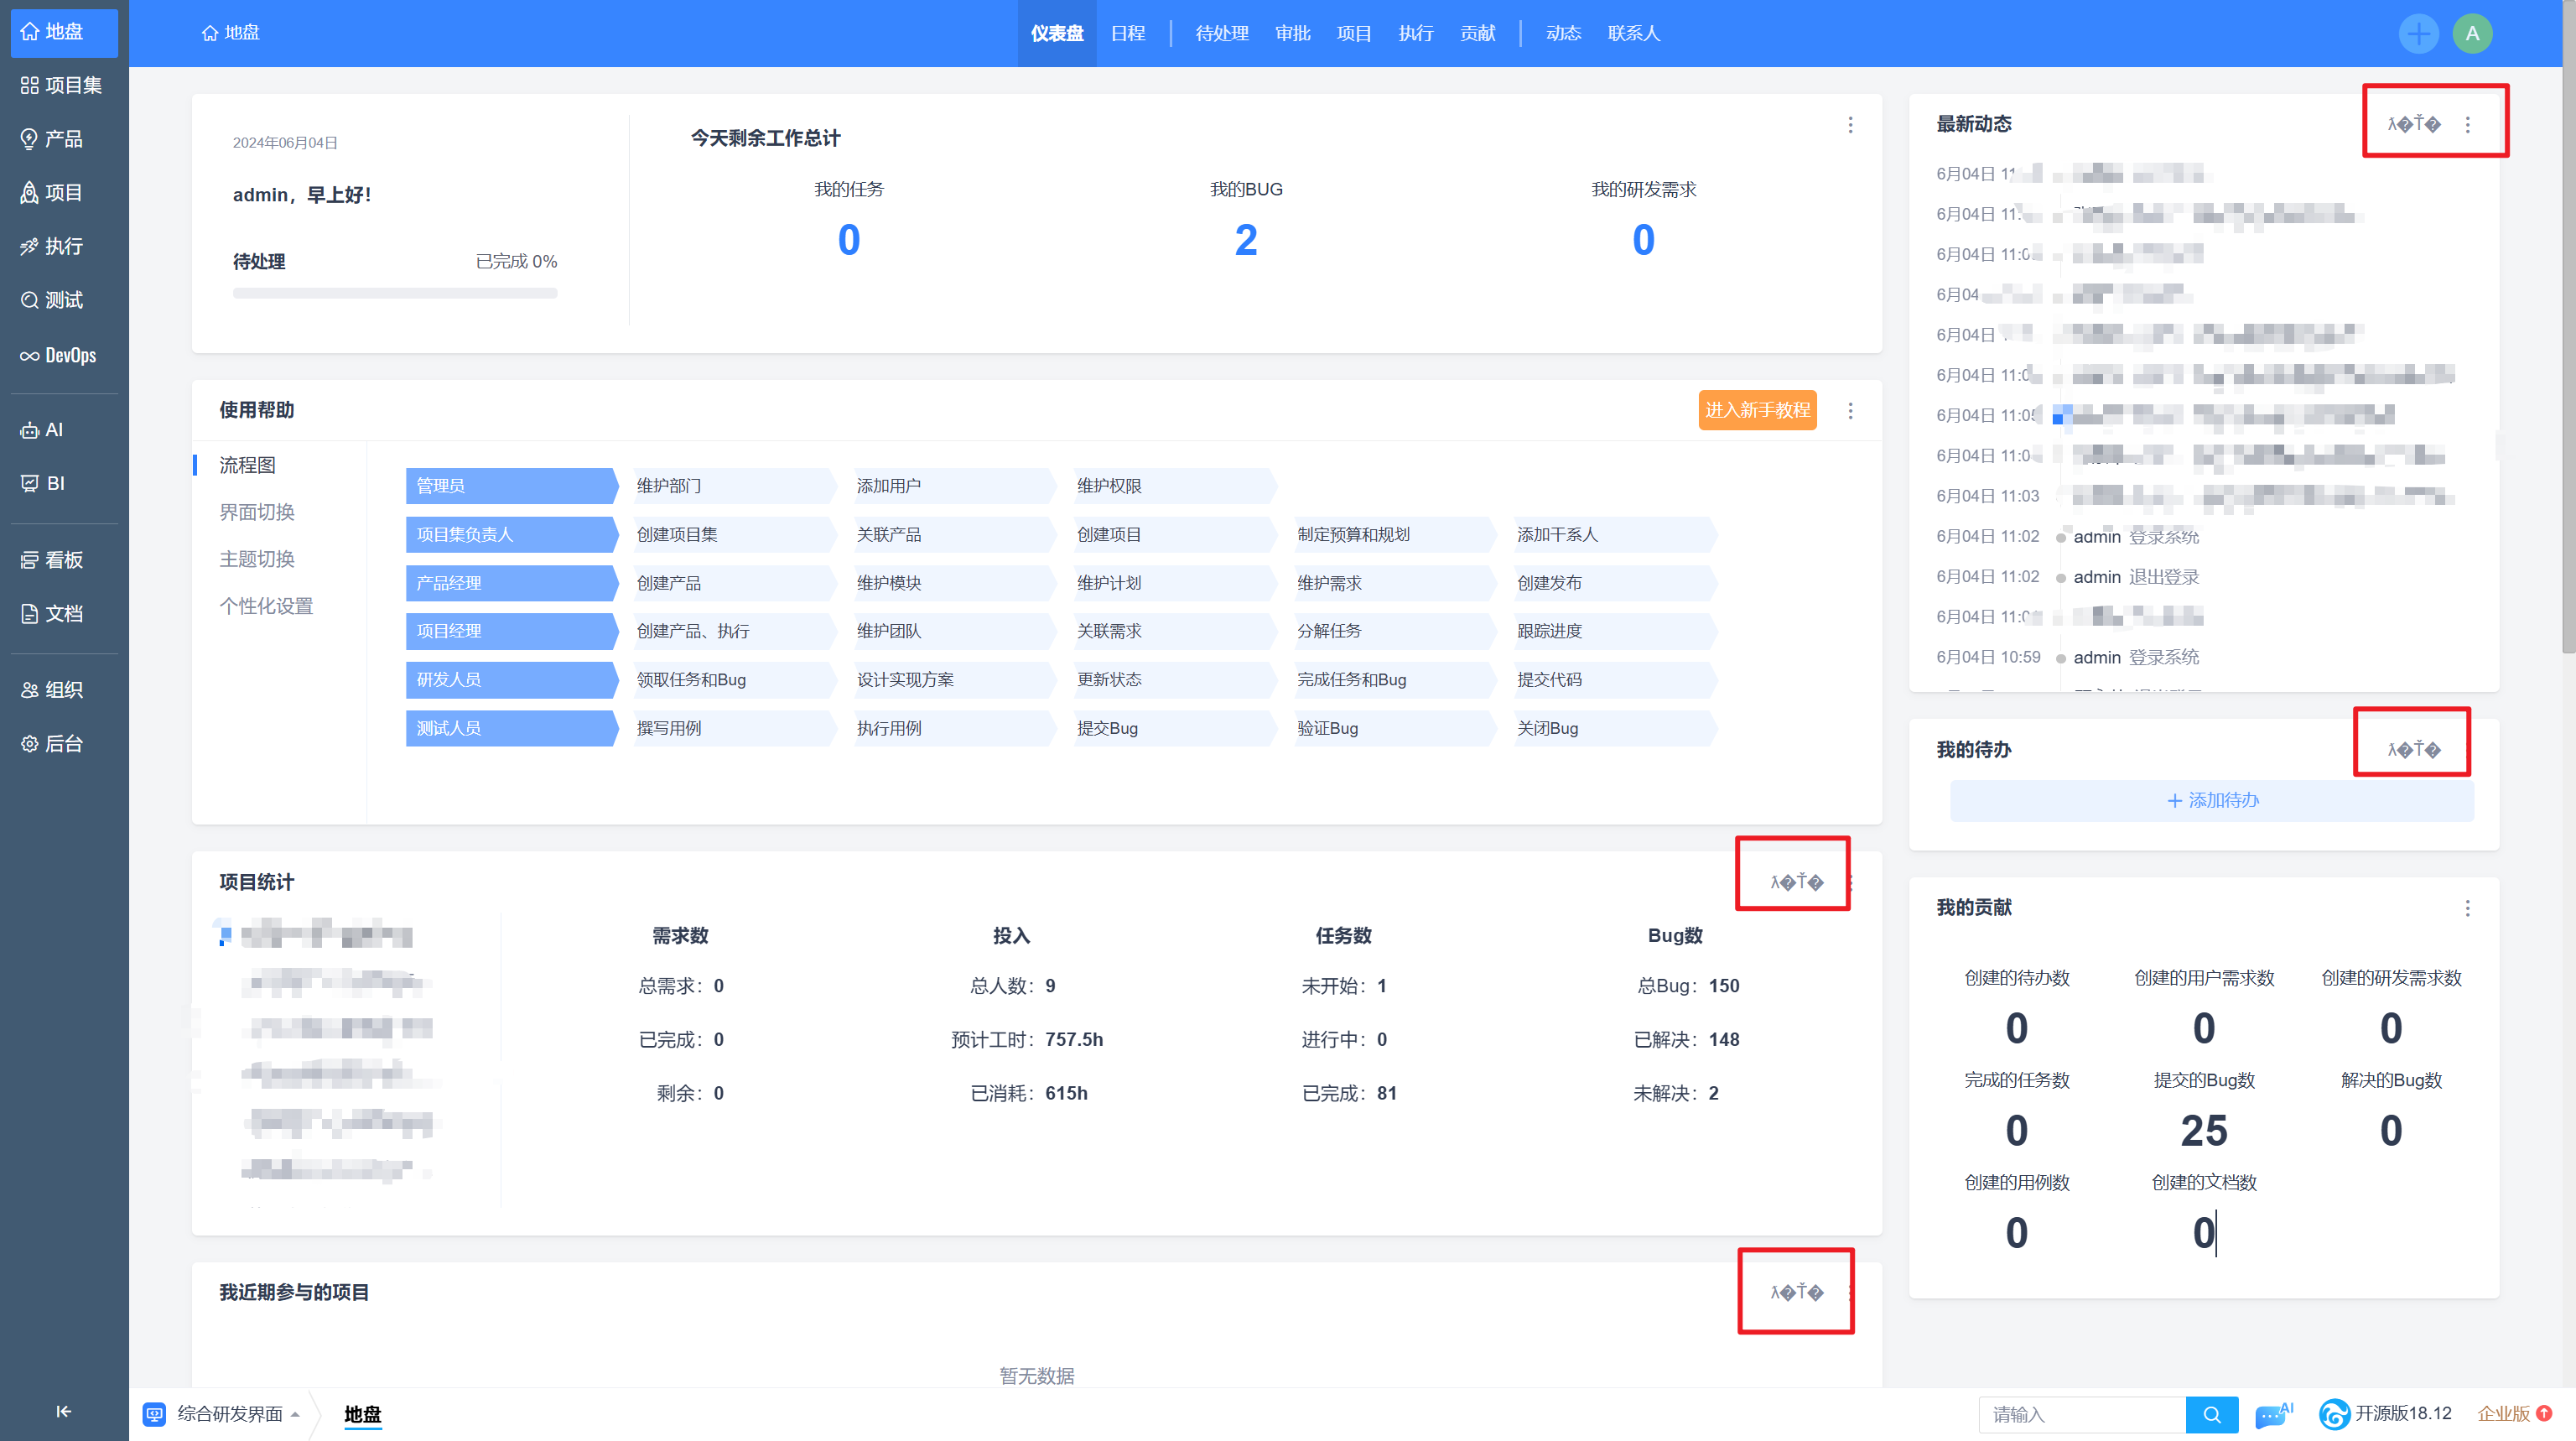Image resolution: width=2576 pixels, height=1441 pixels.
Task: Open the AI sidebar module
Action: pos(42,430)
